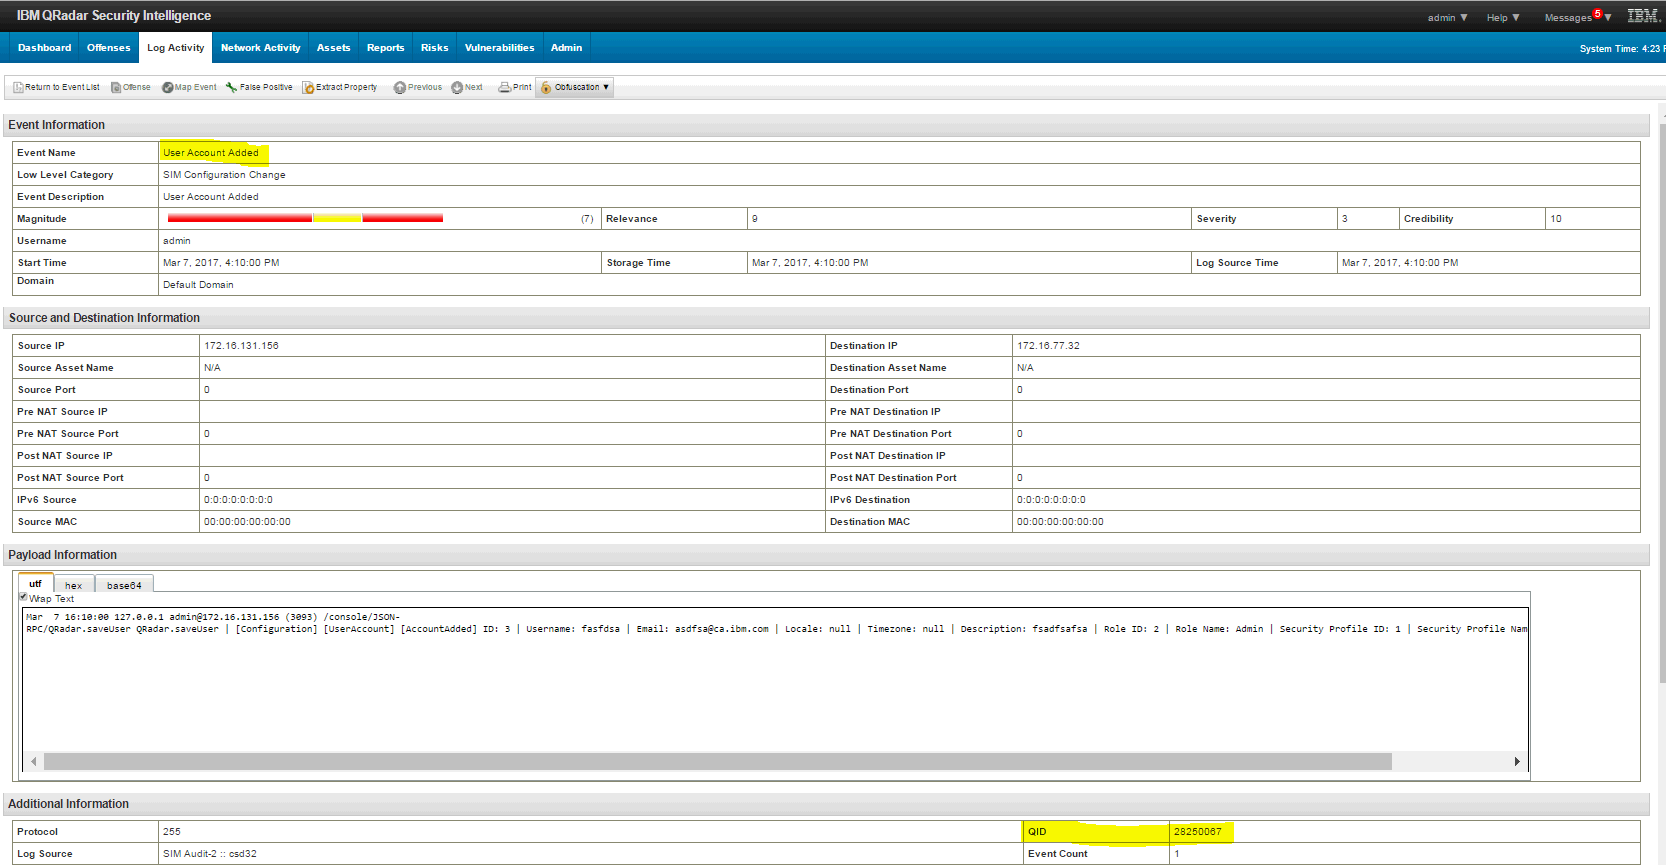Click the Log Source Time value

pos(1400,263)
